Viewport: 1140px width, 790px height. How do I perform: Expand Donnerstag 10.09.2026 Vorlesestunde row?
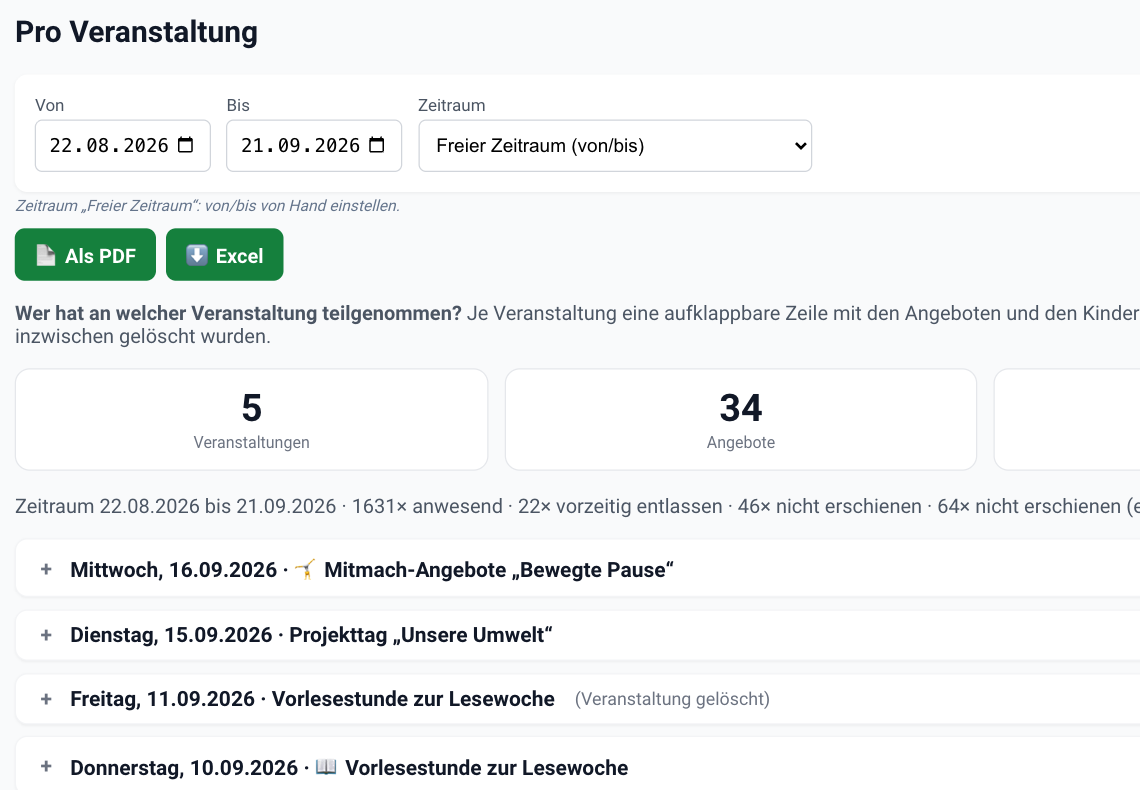pyautogui.click(x=47, y=766)
